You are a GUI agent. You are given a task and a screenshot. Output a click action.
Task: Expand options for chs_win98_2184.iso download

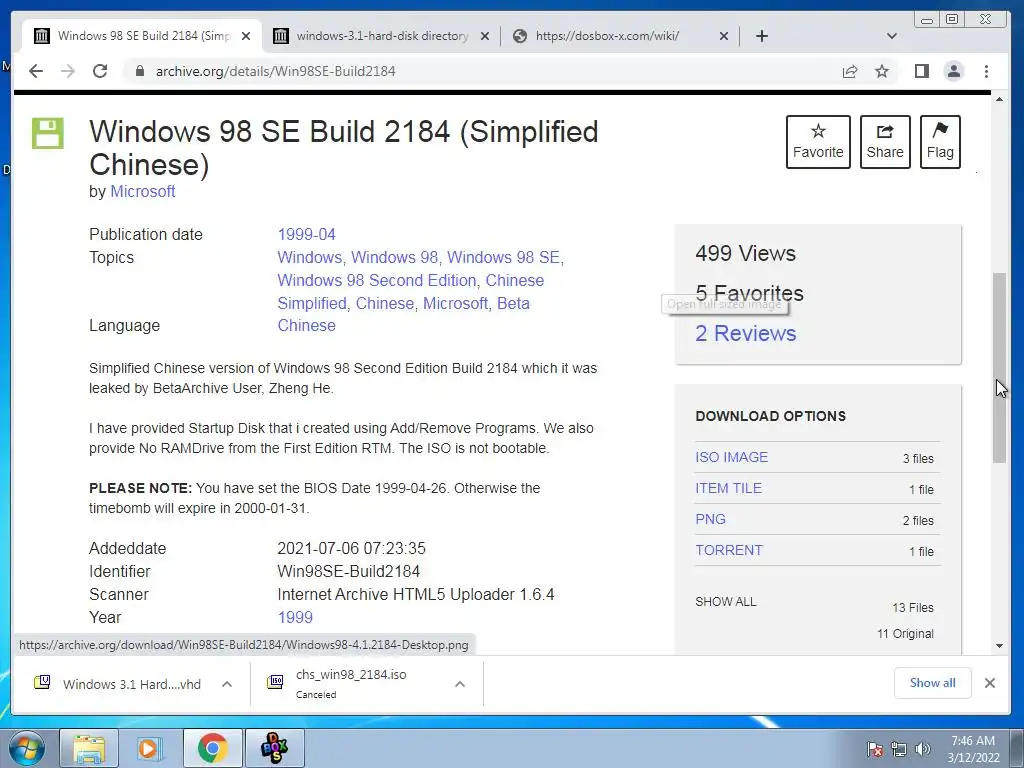pos(460,684)
